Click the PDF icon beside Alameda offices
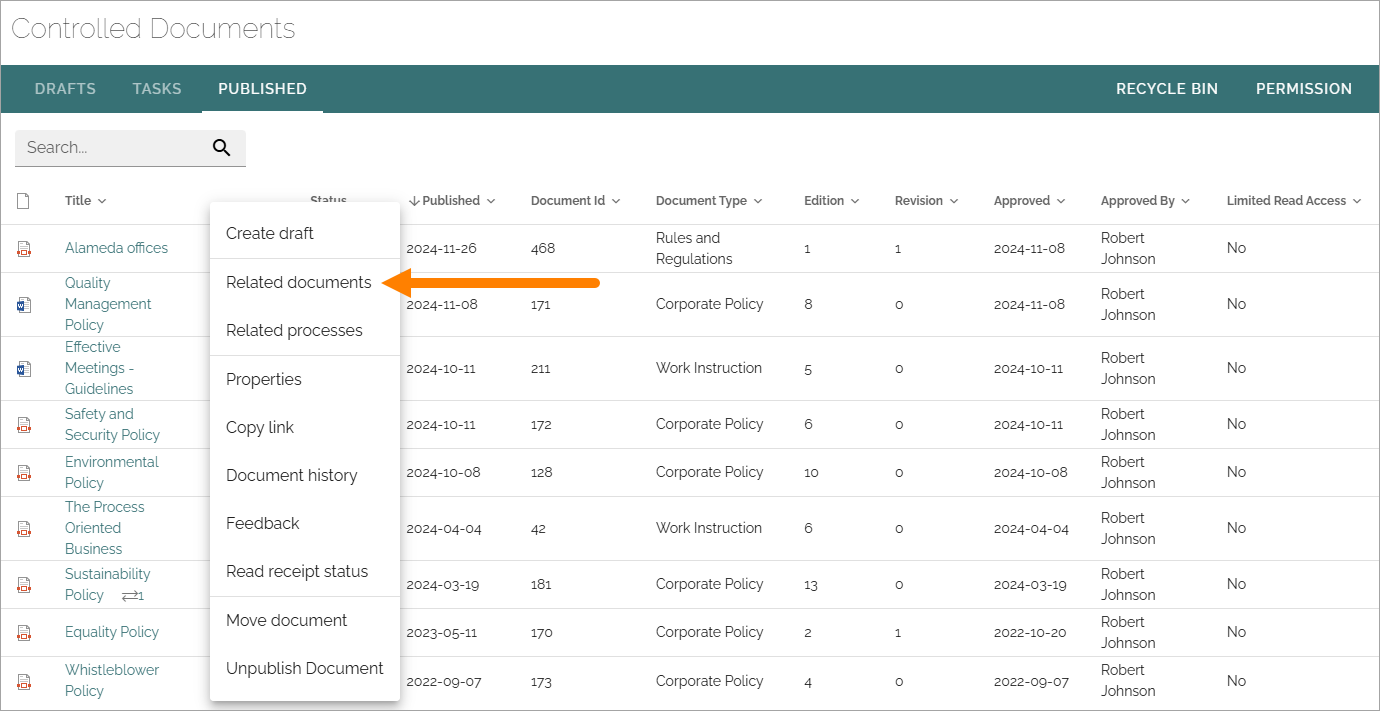The image size is (1380, 711). coord(24,249)
